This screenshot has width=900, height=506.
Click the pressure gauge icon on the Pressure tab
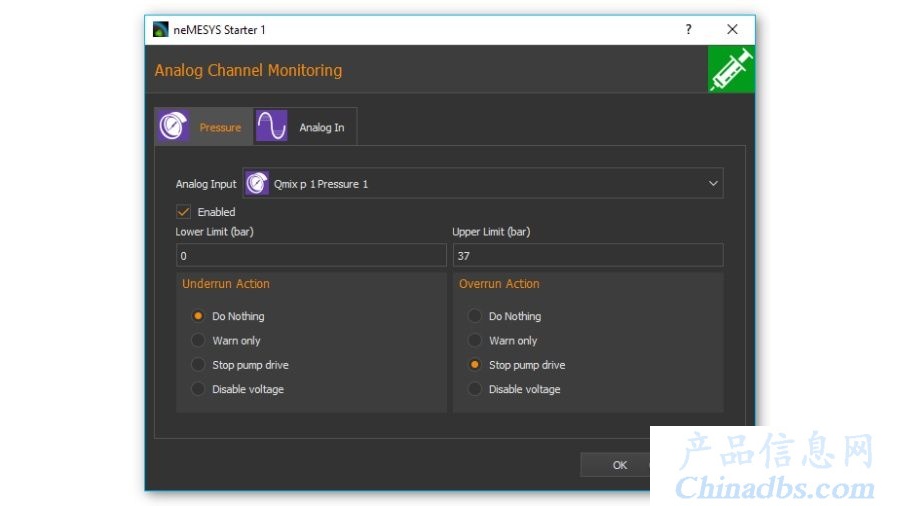[173, 126]
